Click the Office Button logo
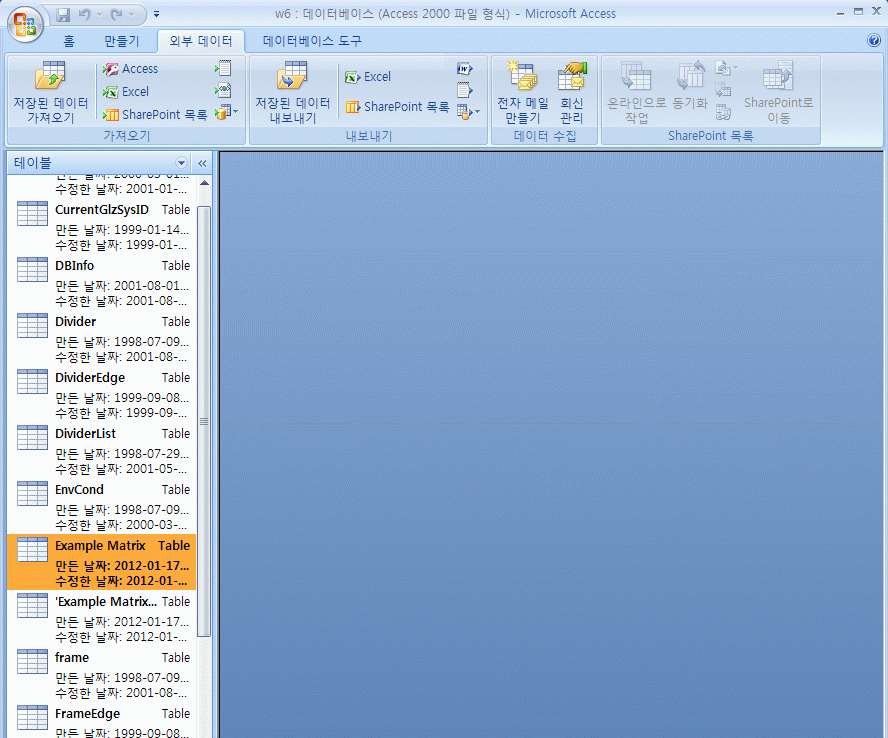Viewport: 888px width, 738px height. pos(26,23)
